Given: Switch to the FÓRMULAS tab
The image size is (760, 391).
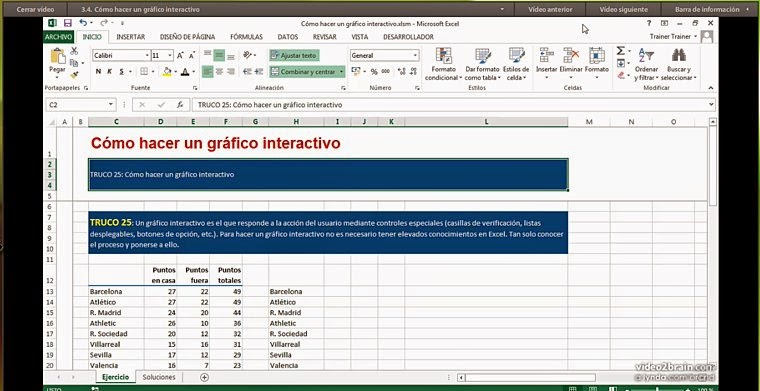Looking at the screenshot, I should 246,37.
